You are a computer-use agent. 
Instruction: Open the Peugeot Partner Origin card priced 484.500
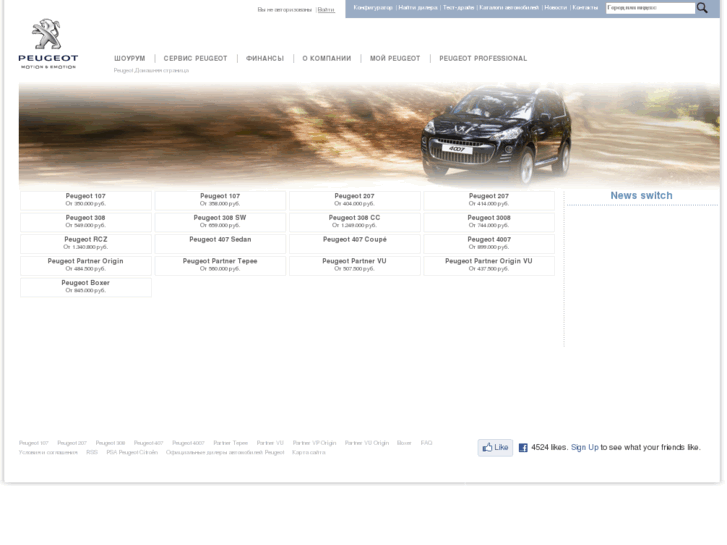(x=86, y=266)
